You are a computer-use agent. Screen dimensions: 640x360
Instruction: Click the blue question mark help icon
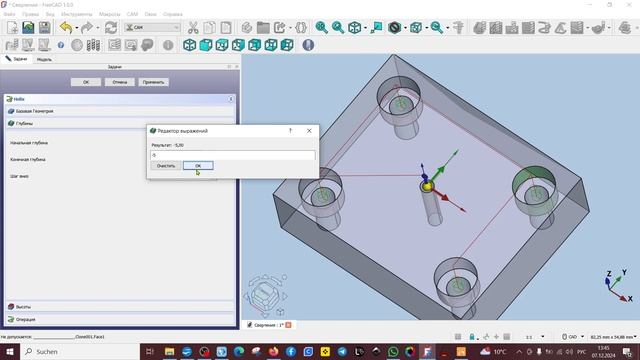point(61,45)
